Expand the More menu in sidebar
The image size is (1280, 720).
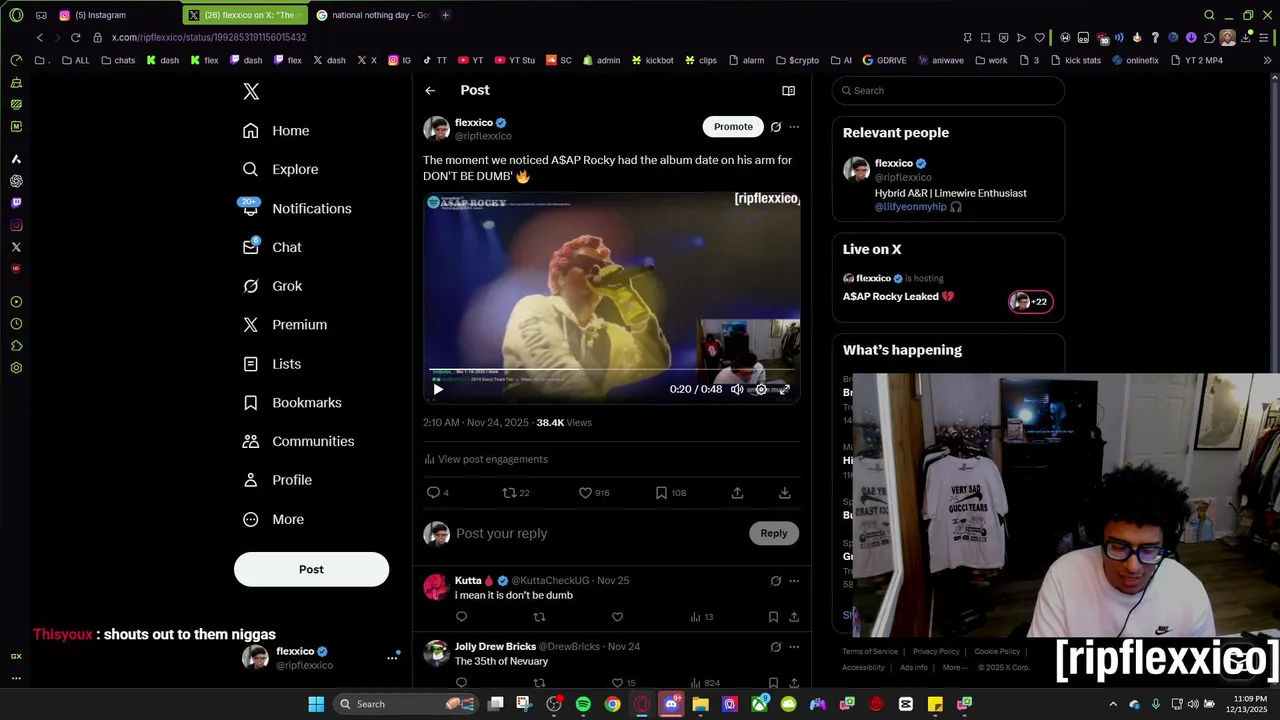(273, 519)
